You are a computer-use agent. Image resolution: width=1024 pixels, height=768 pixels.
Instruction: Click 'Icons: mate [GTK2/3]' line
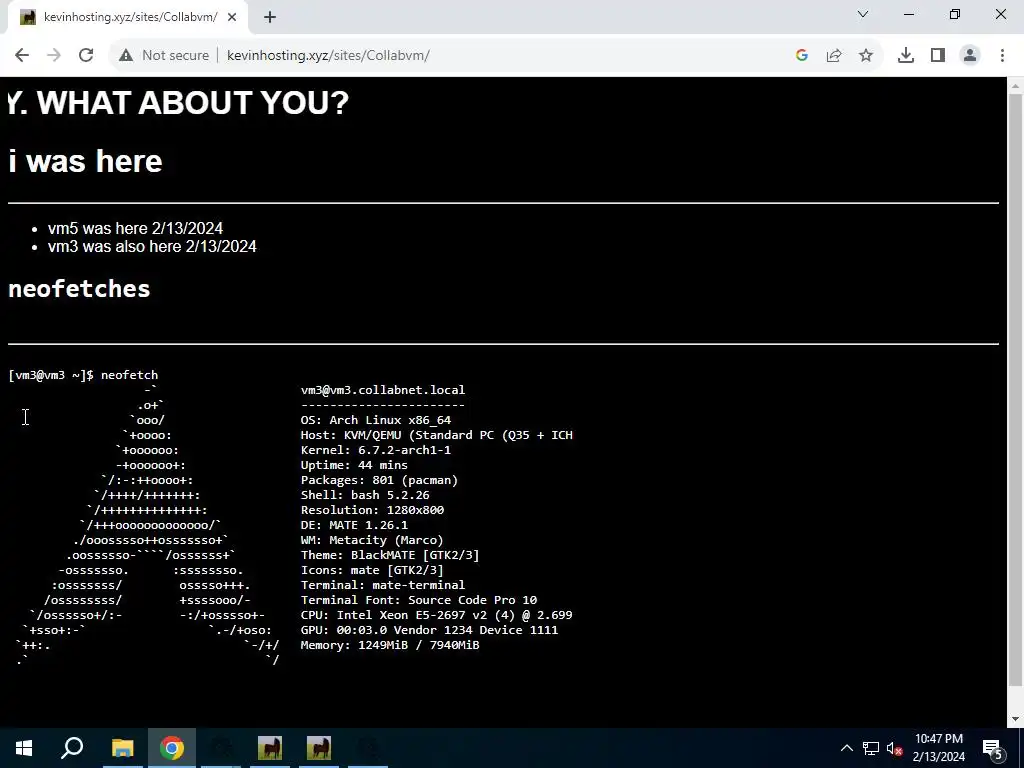372,570
